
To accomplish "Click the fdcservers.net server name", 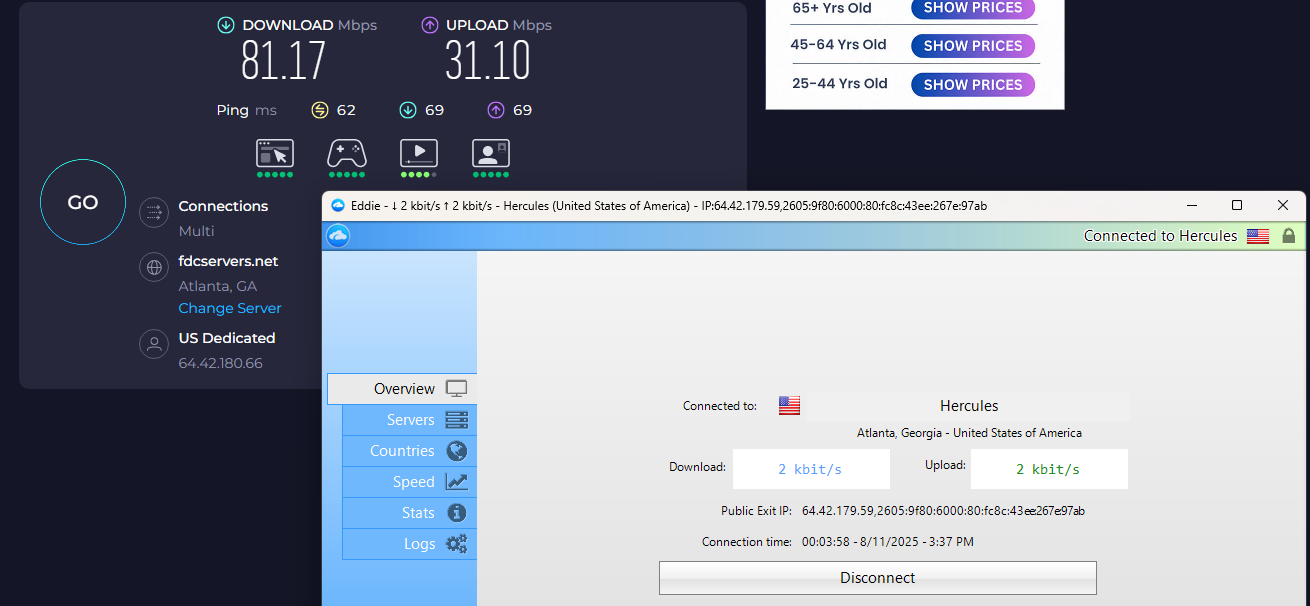I will [x=228, y=261].
